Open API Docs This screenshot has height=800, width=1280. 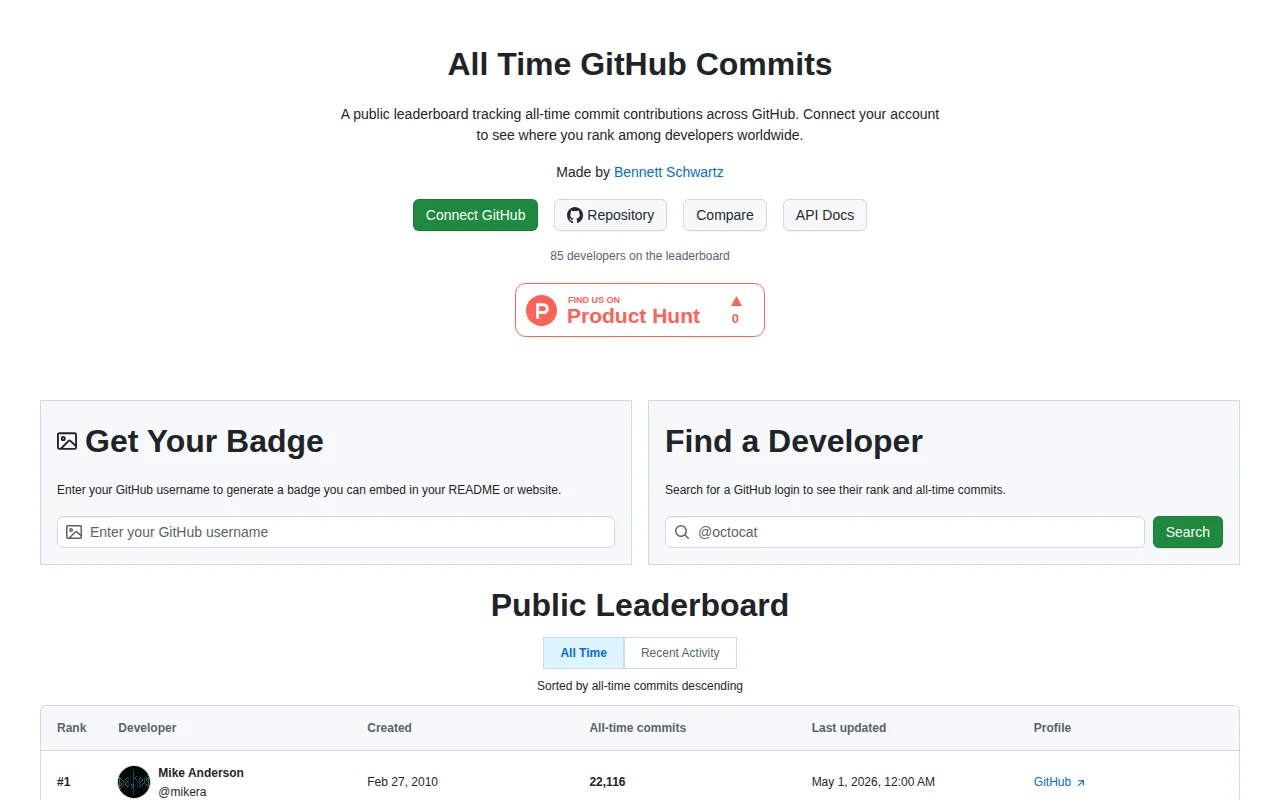coord(825,215)
